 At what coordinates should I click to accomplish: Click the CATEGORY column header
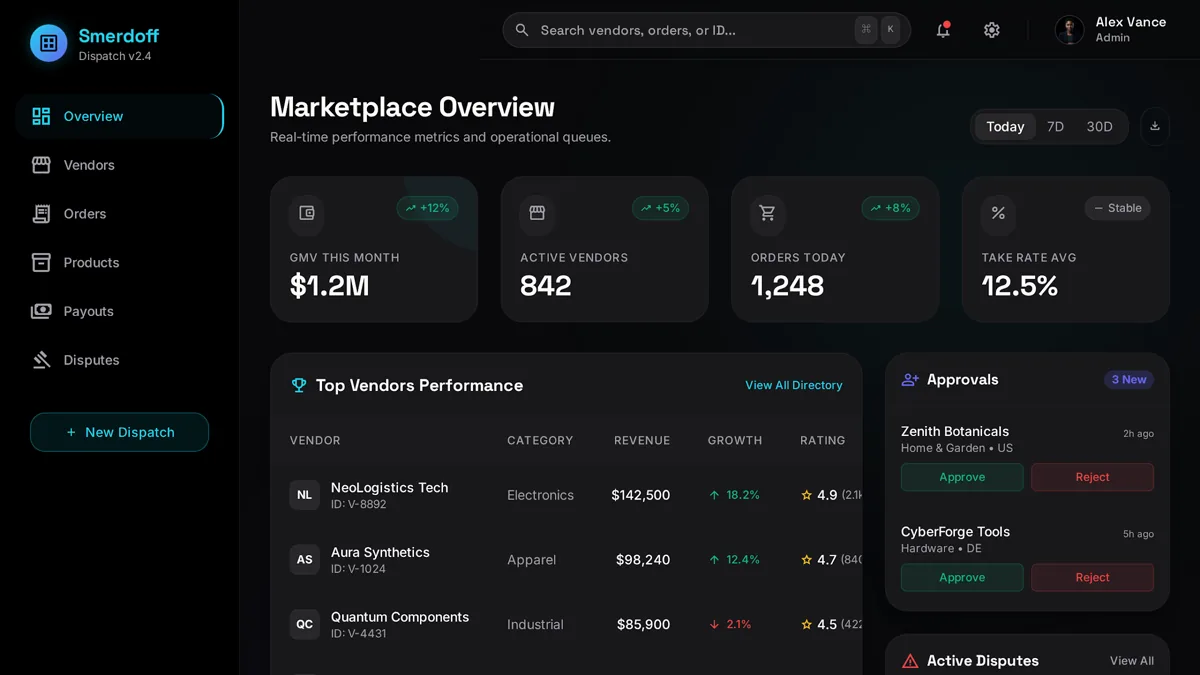point(540,440)
